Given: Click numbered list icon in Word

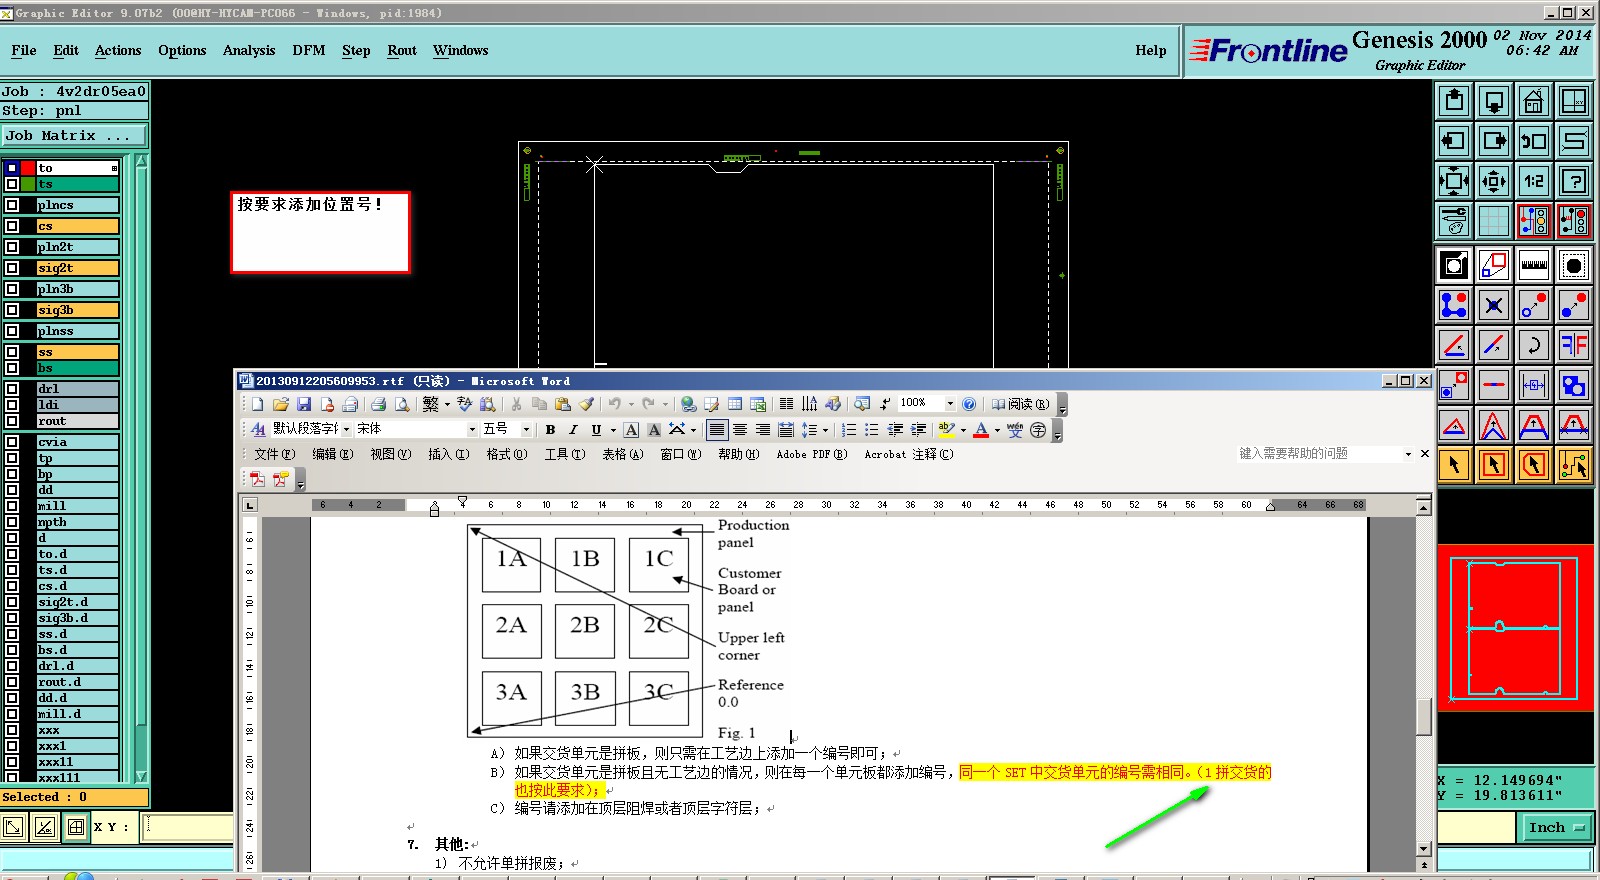Looking at the screenshot, I should [849, 430].
